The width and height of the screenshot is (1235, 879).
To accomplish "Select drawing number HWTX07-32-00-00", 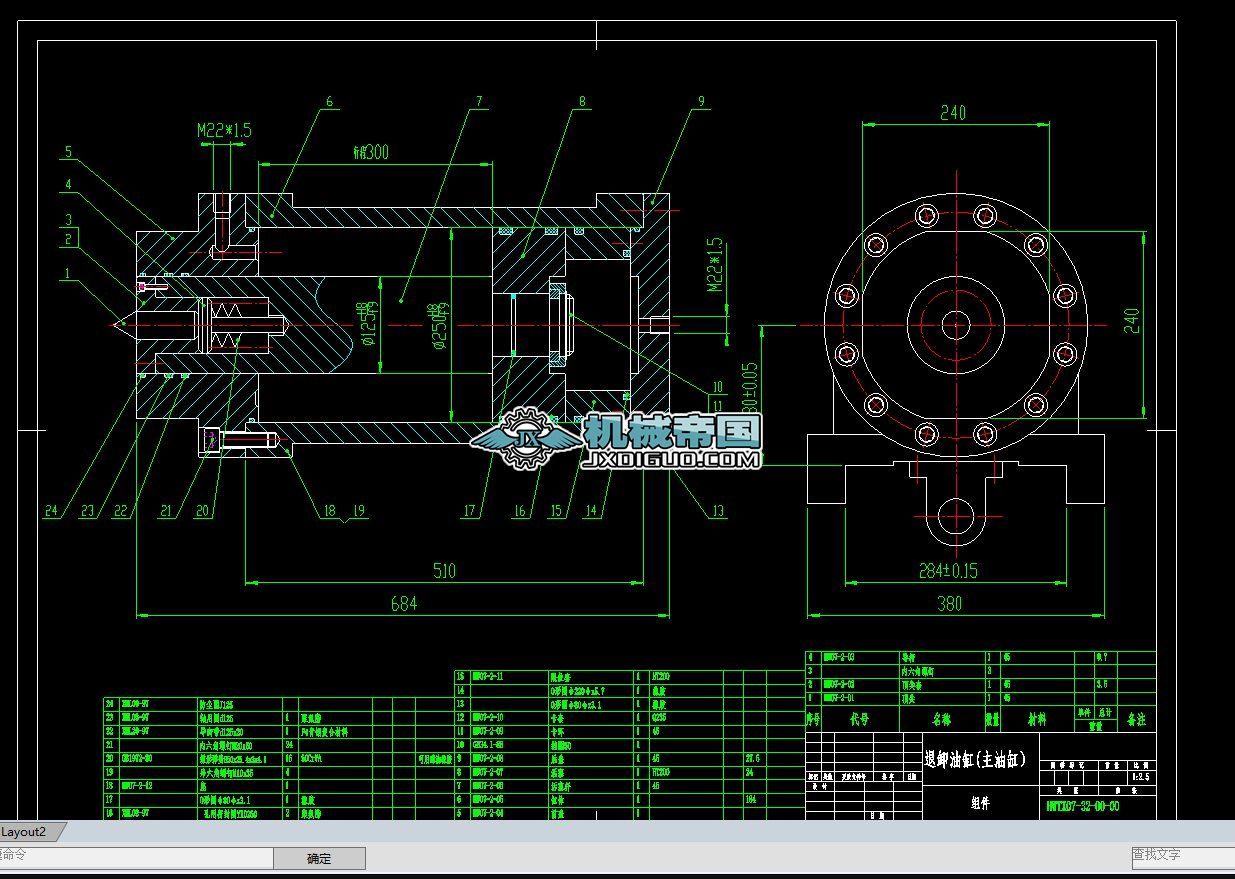I will 1083,805.
